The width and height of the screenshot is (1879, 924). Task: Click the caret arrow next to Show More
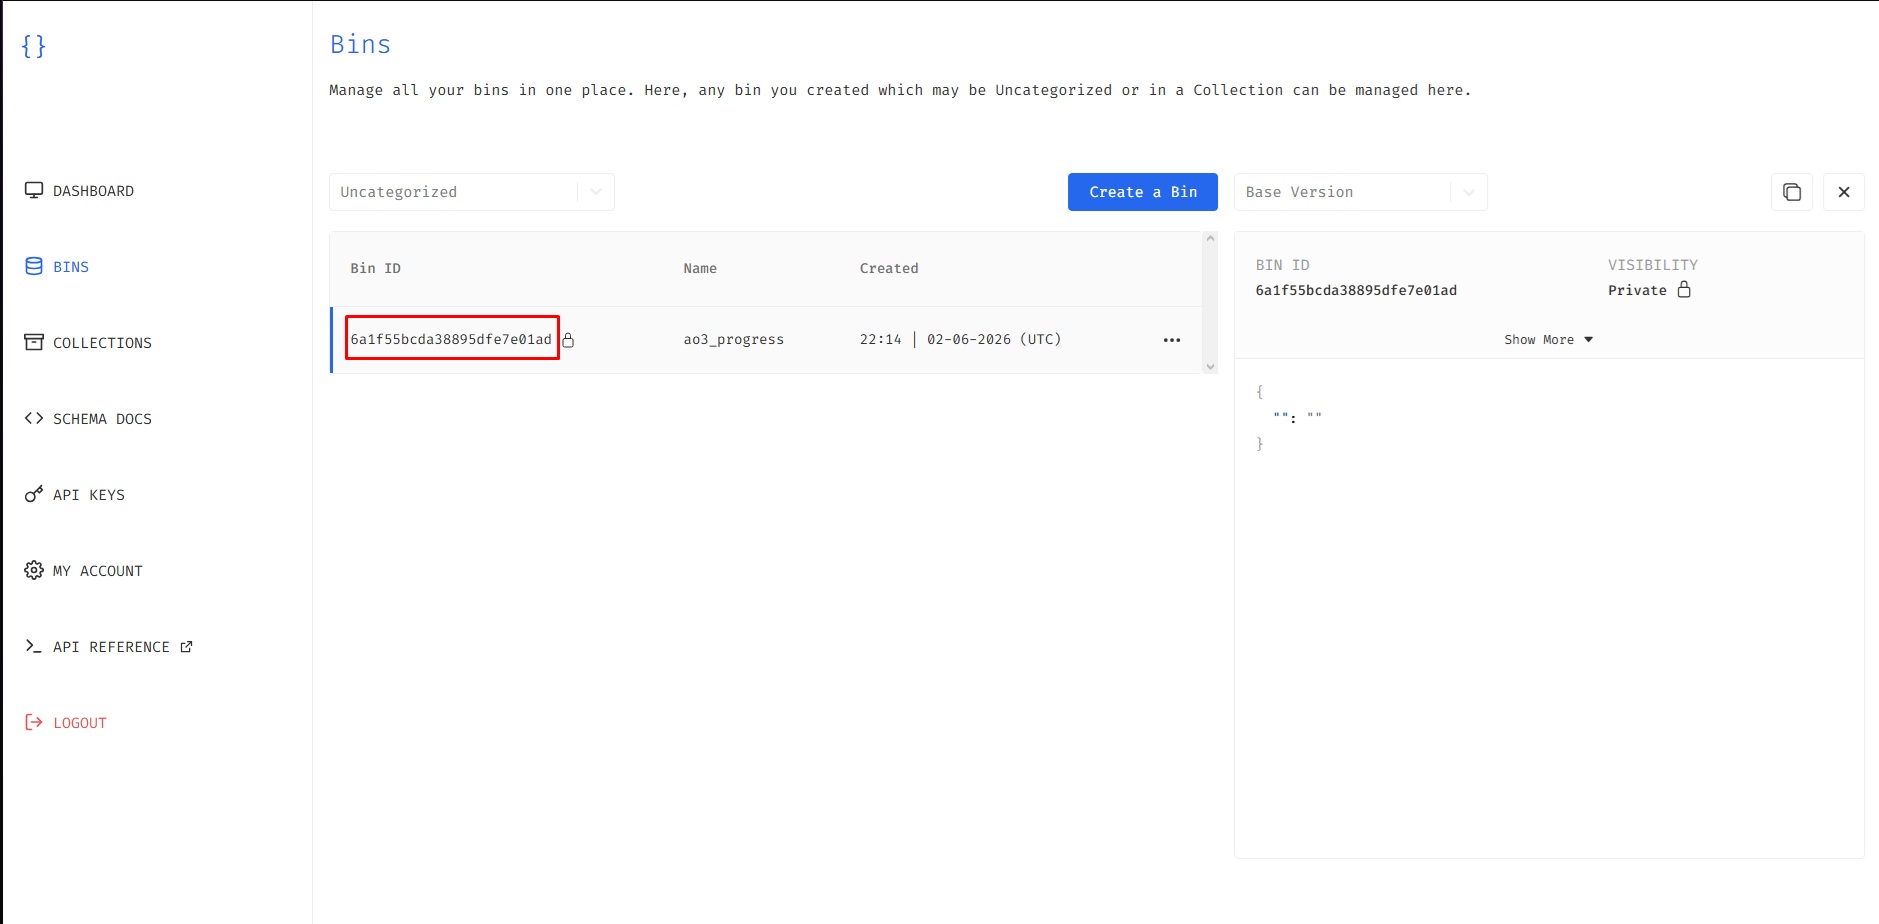pyautogui.click(x=1588, y=340)
